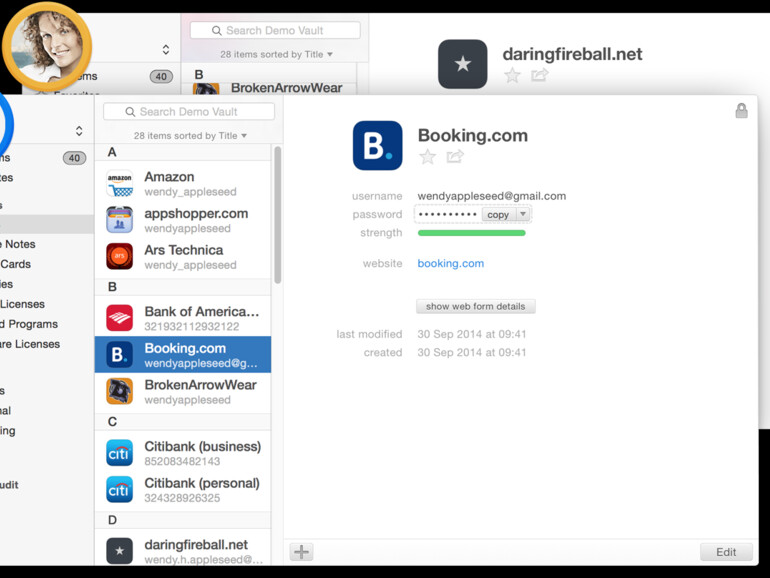Click the daringfireball.net star icon in list
Viewport: 770px width, 578px height.
coord(119,550)
